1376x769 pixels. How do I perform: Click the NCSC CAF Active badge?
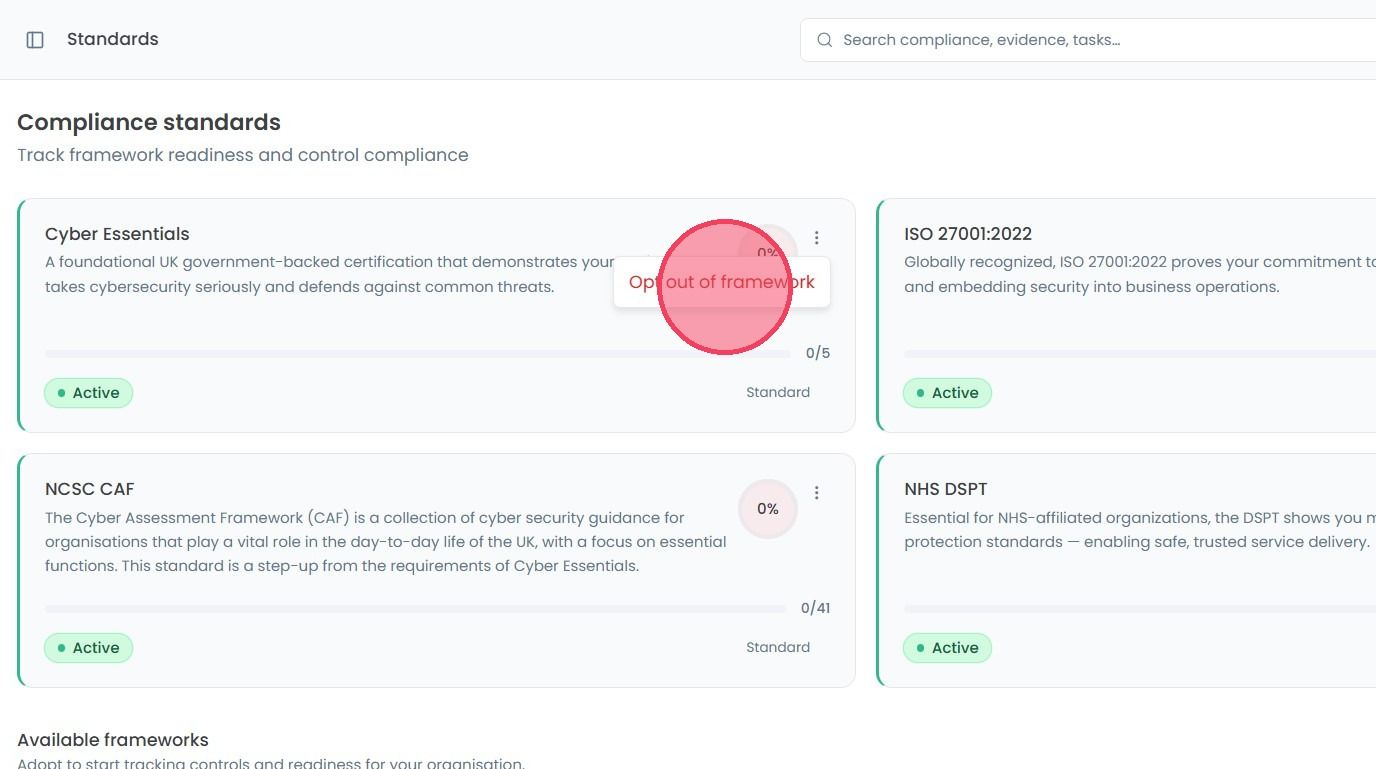point(88,648)
